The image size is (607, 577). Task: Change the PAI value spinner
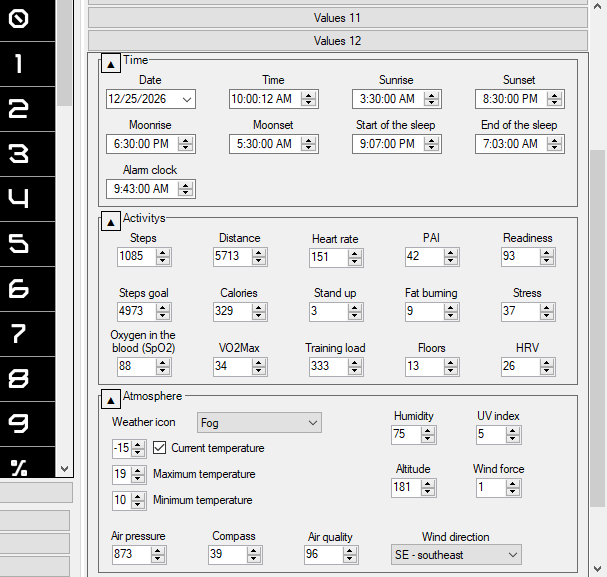[x=451, y=257]
